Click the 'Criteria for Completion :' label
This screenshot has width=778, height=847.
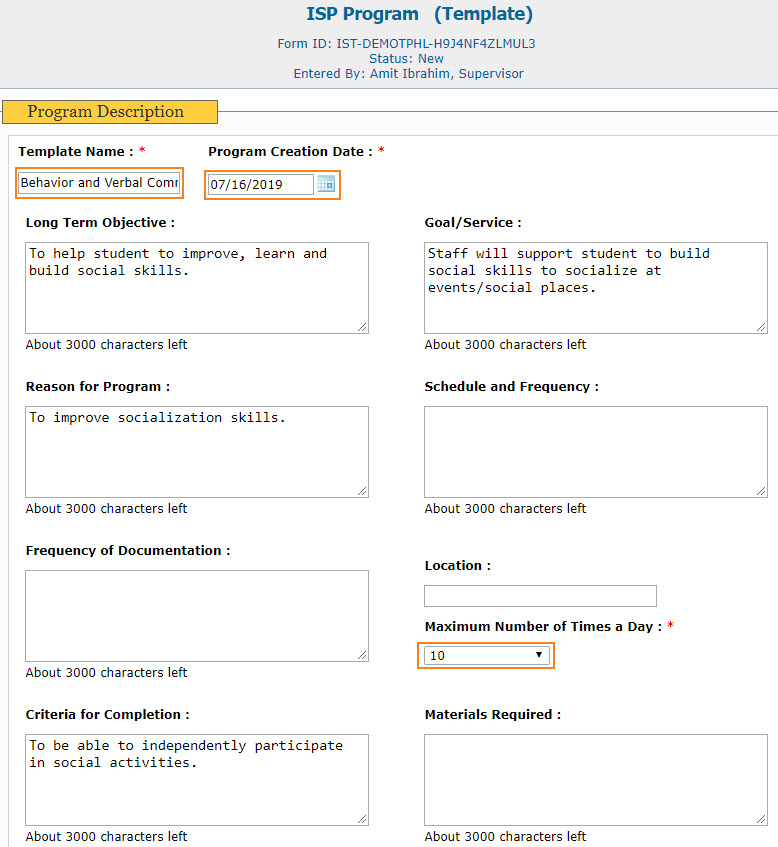point(108,715)
